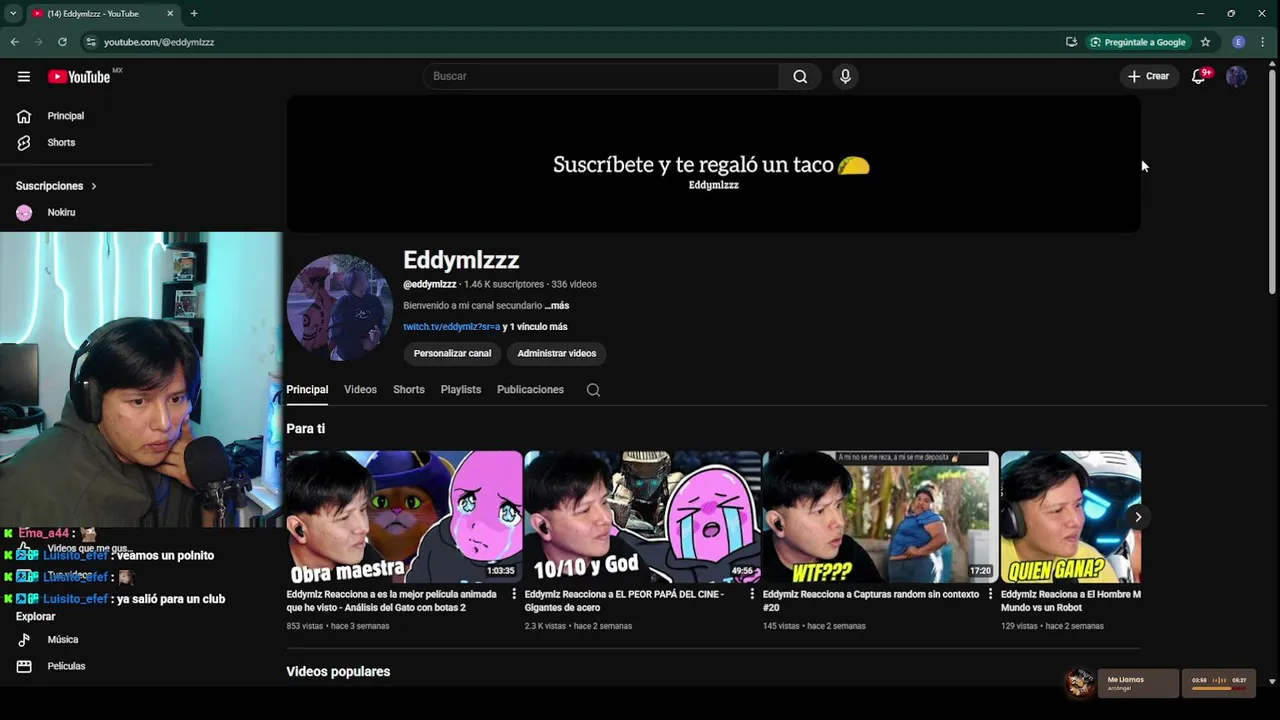This screenshot has width=1280, height=720.
Task: Click the Para ti section heading
Action: click(305, 429)
